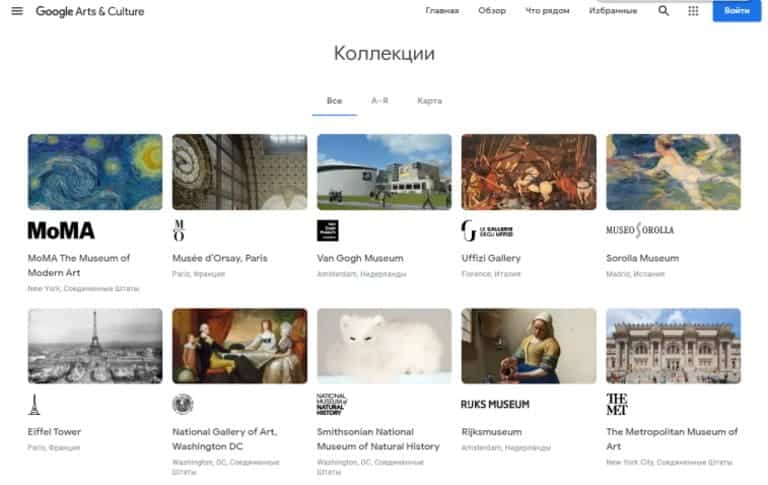Switch to the Карта tab

(430, 101)
